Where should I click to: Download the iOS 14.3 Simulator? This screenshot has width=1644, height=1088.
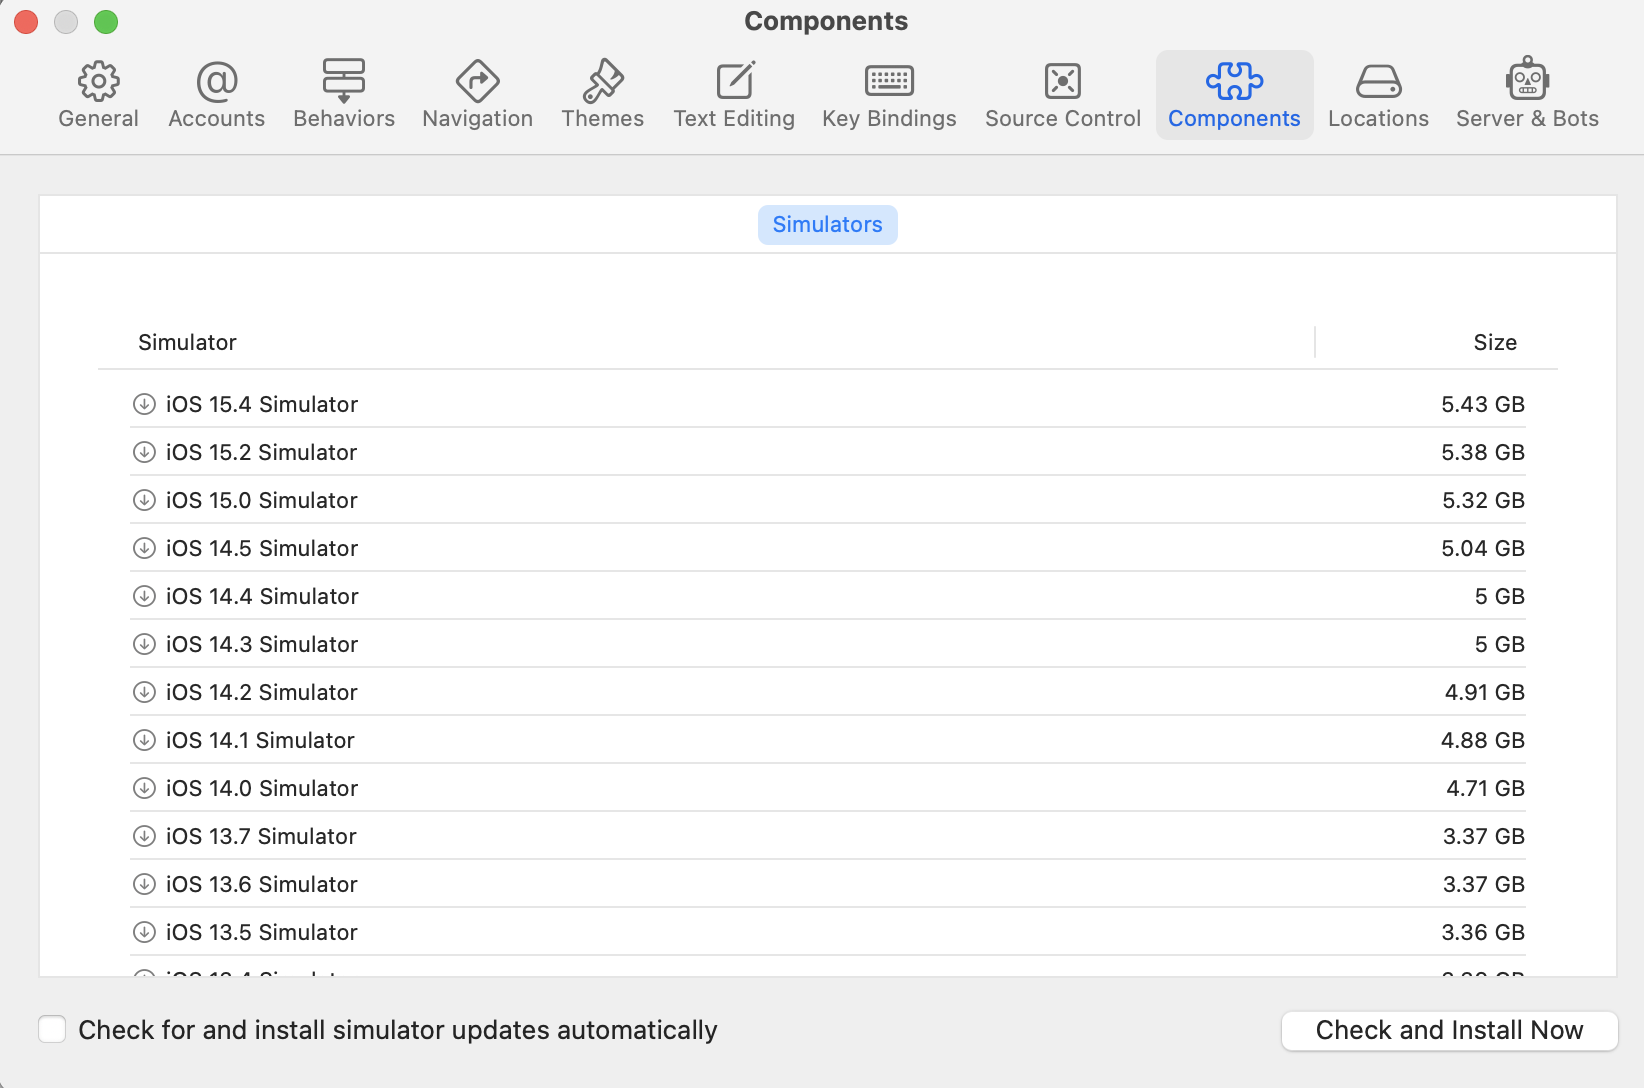click(144, 644)
